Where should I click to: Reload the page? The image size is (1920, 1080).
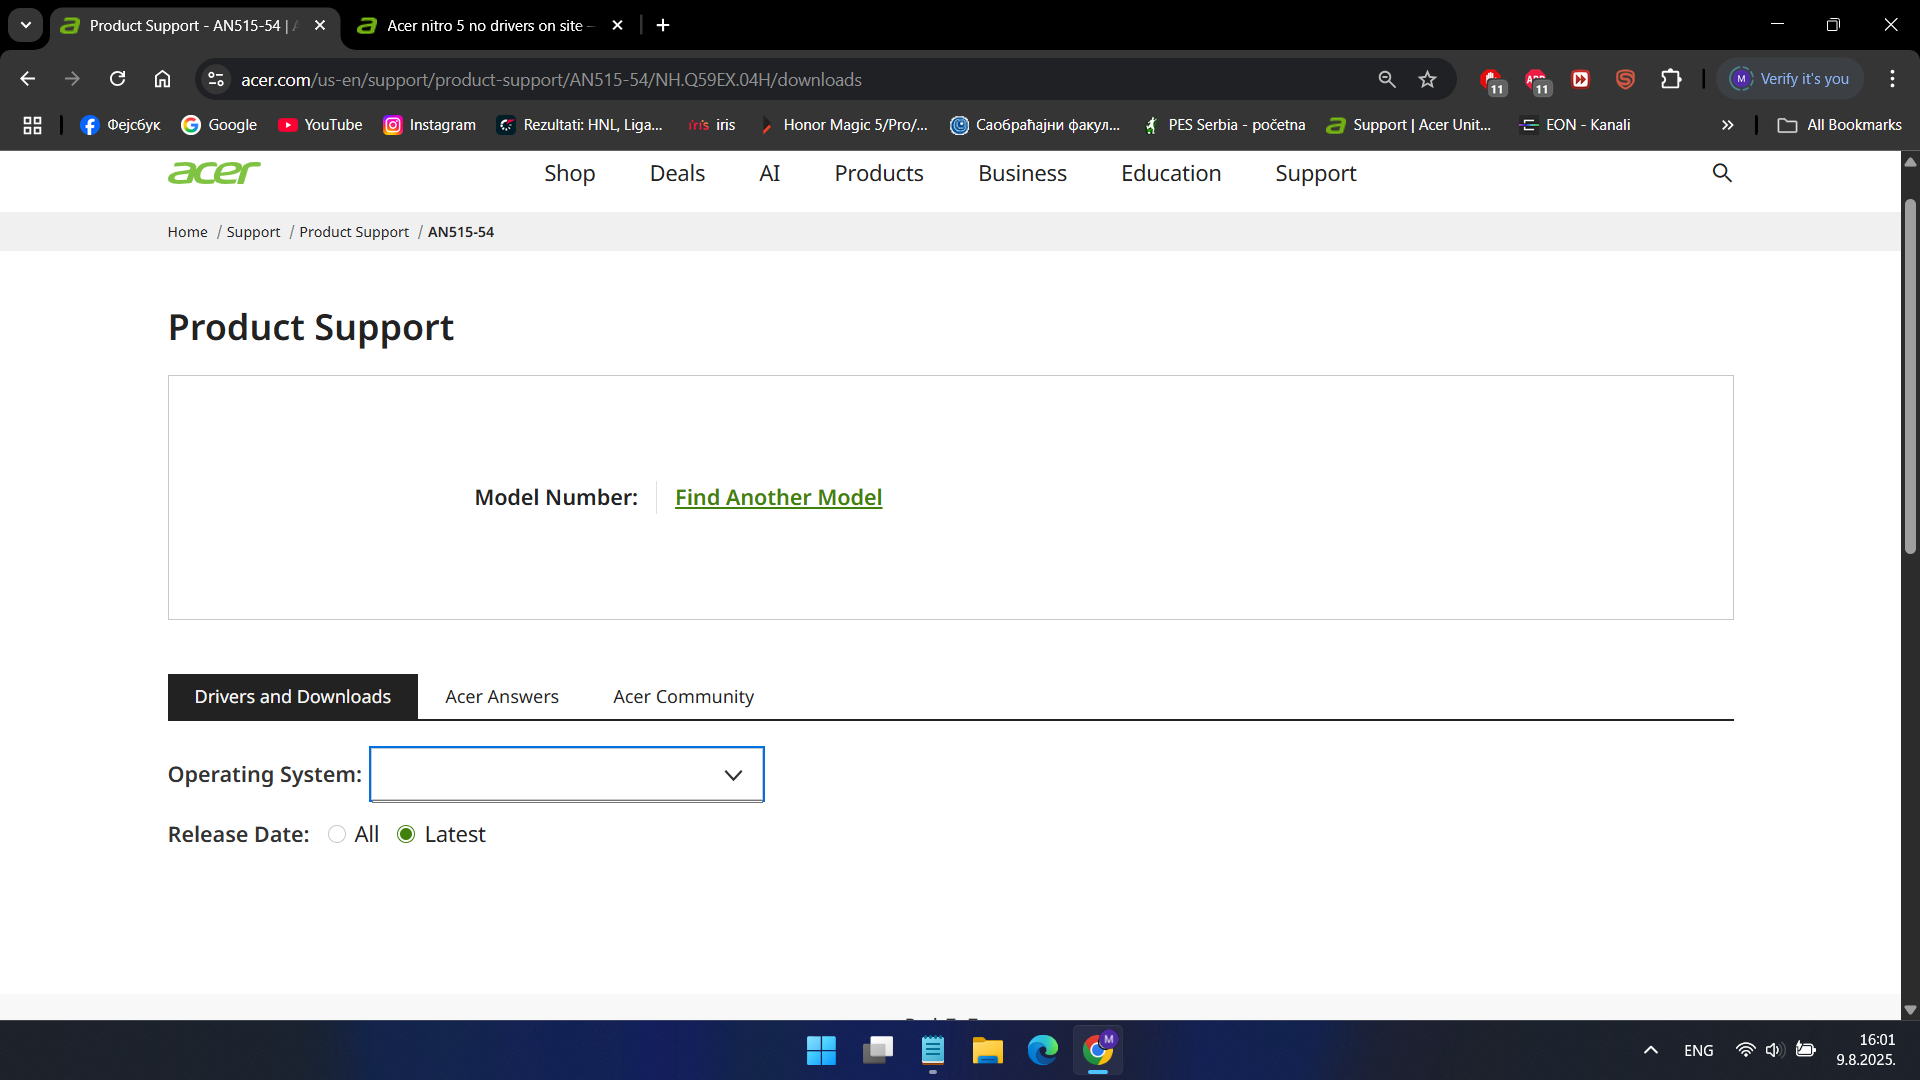(x=117, y=79)
